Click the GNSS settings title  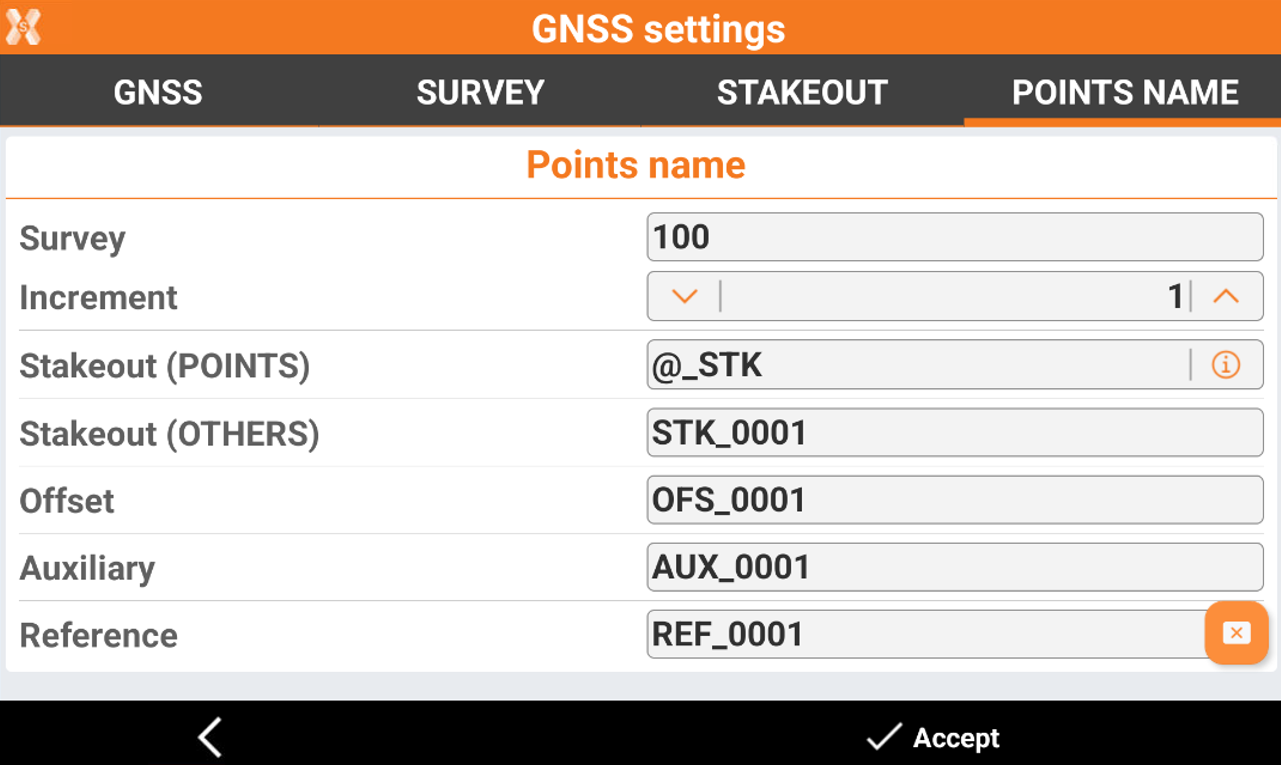pyautogui.click(x=658, y=28)
